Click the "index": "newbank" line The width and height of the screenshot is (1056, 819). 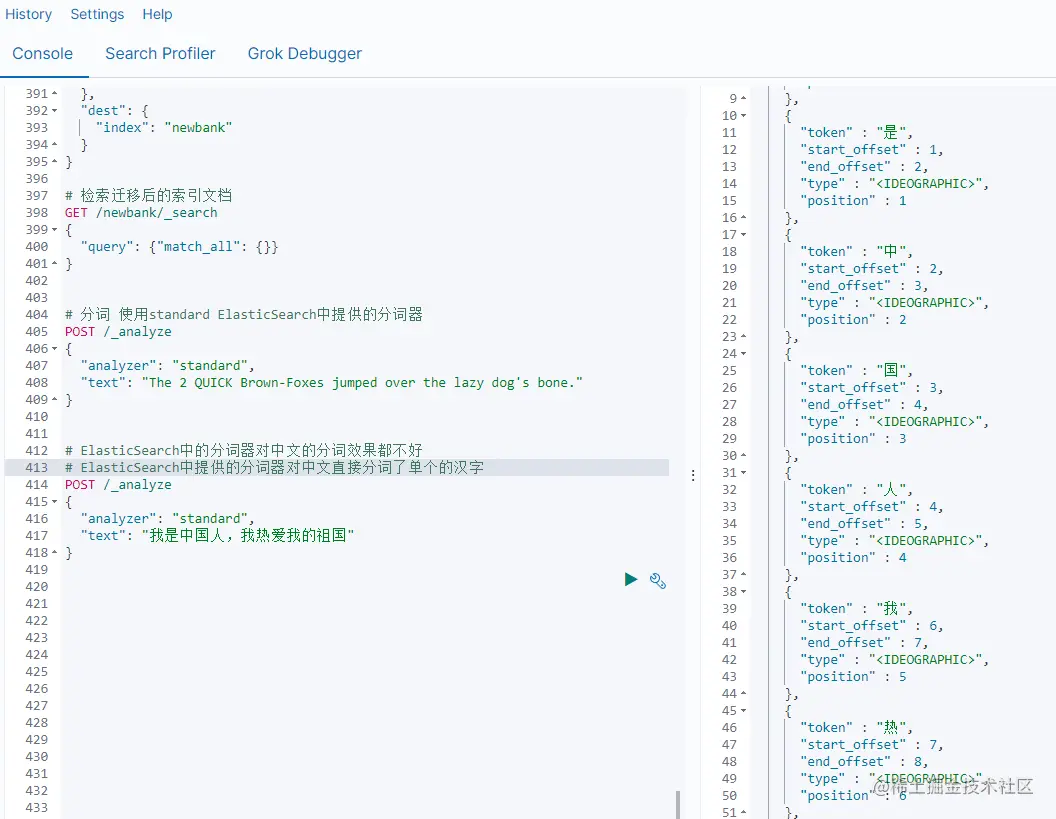point(164,128)
